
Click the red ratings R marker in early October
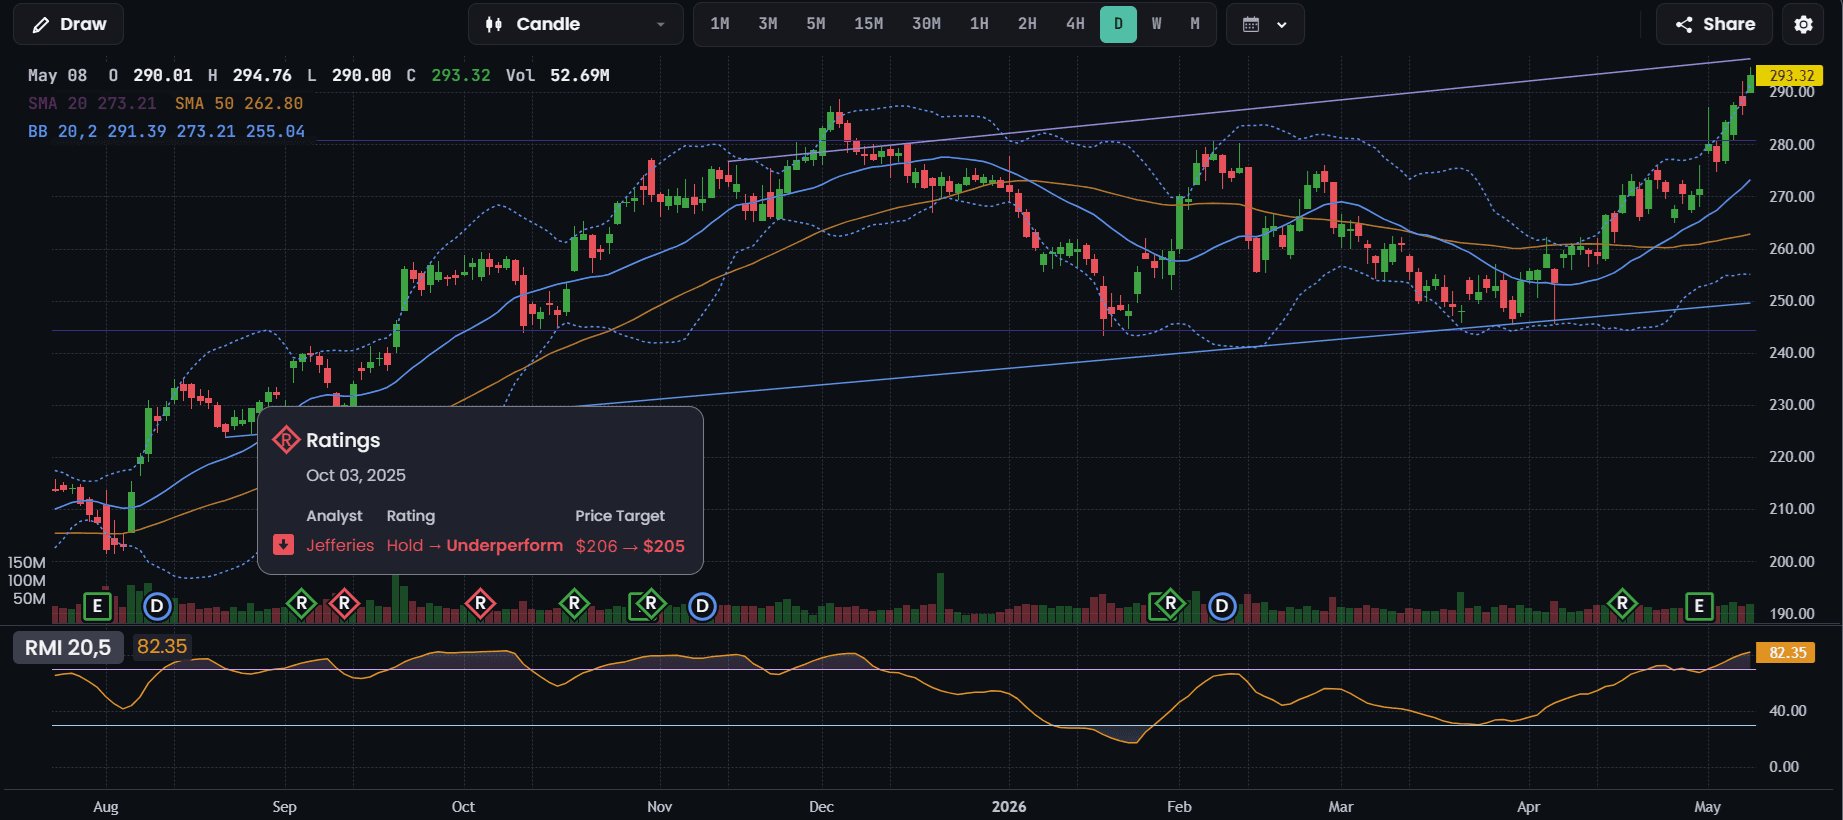480,603
